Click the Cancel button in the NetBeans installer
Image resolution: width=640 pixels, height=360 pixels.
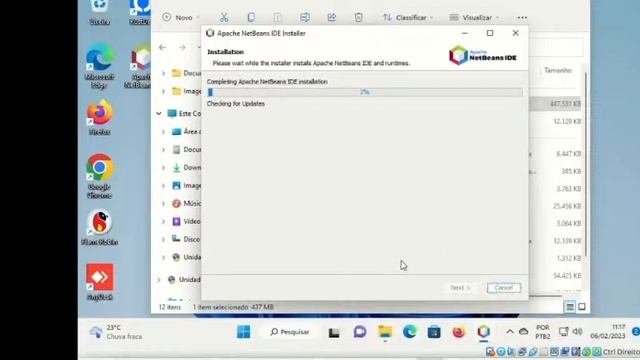coord(504,288)
